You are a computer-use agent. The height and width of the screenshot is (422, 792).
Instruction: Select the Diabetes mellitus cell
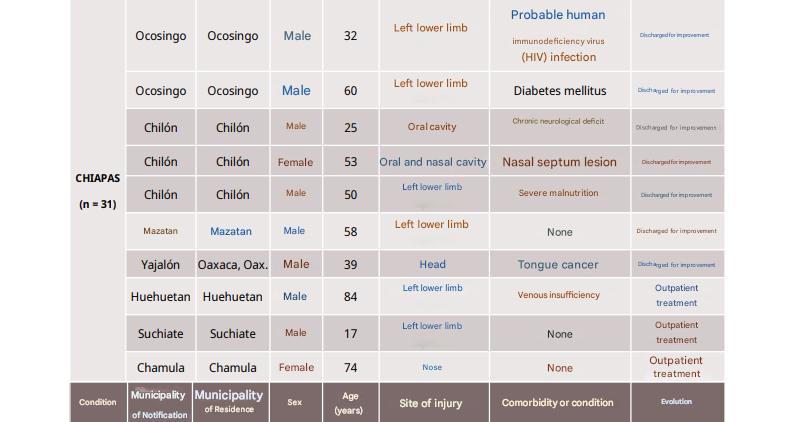pyautogui.click(x=560, y=90)
